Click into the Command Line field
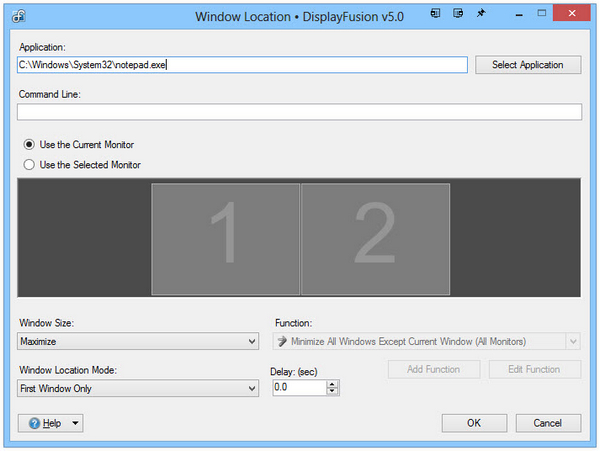 click(x=299, y=112)
